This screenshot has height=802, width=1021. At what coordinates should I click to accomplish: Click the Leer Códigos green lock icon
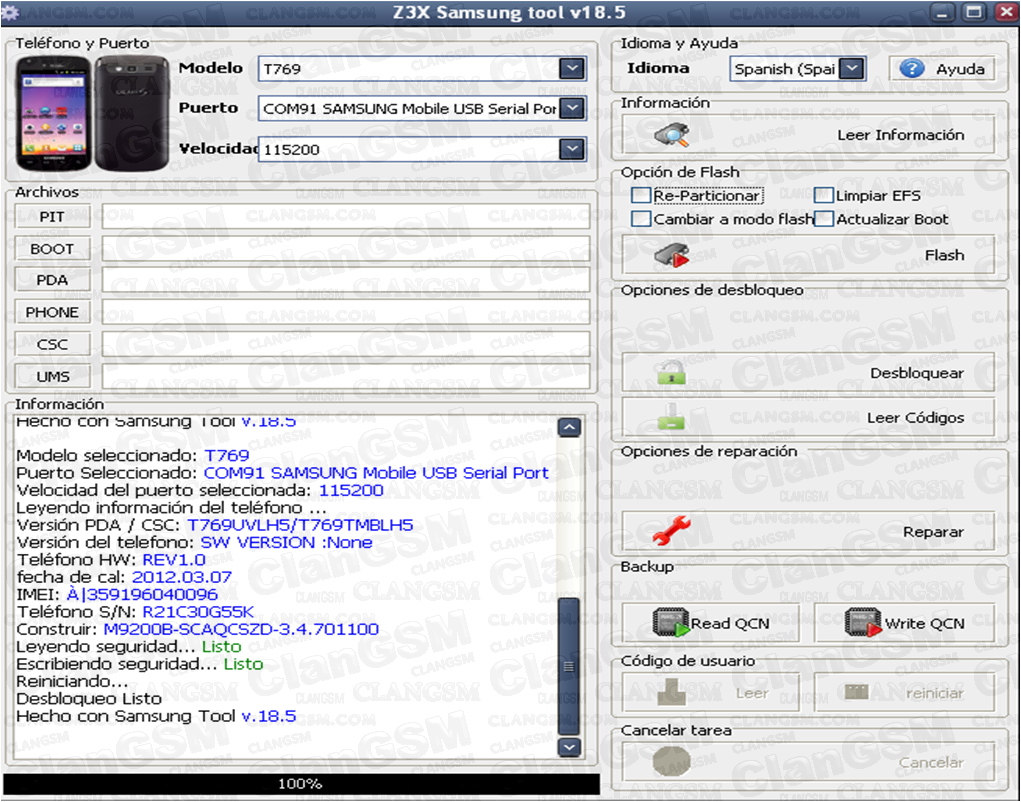pyautogui.click(x=671, y=417)
